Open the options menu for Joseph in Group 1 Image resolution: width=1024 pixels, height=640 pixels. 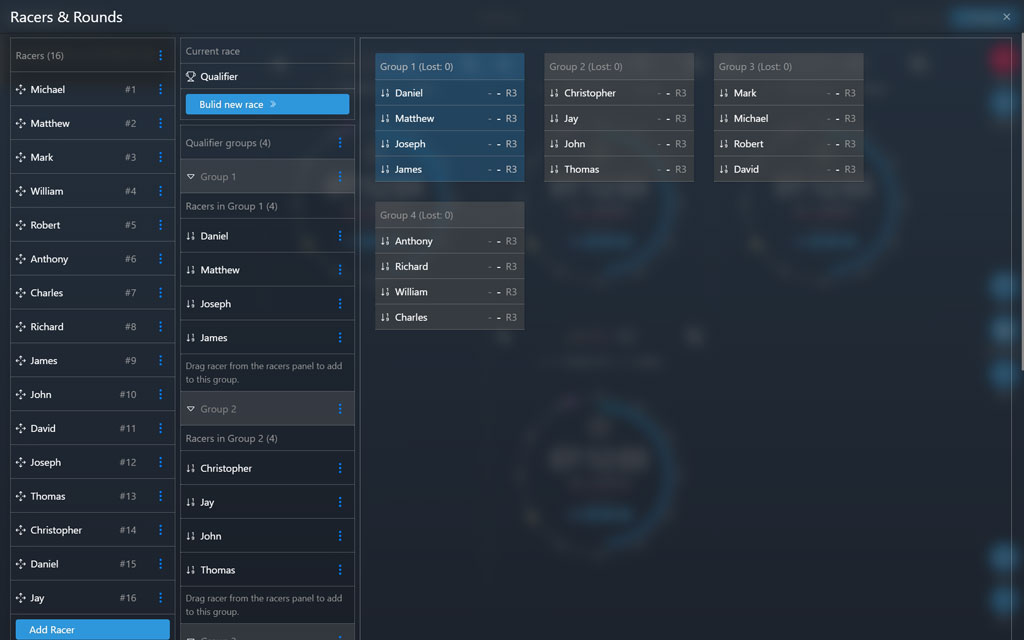[339, 303]
